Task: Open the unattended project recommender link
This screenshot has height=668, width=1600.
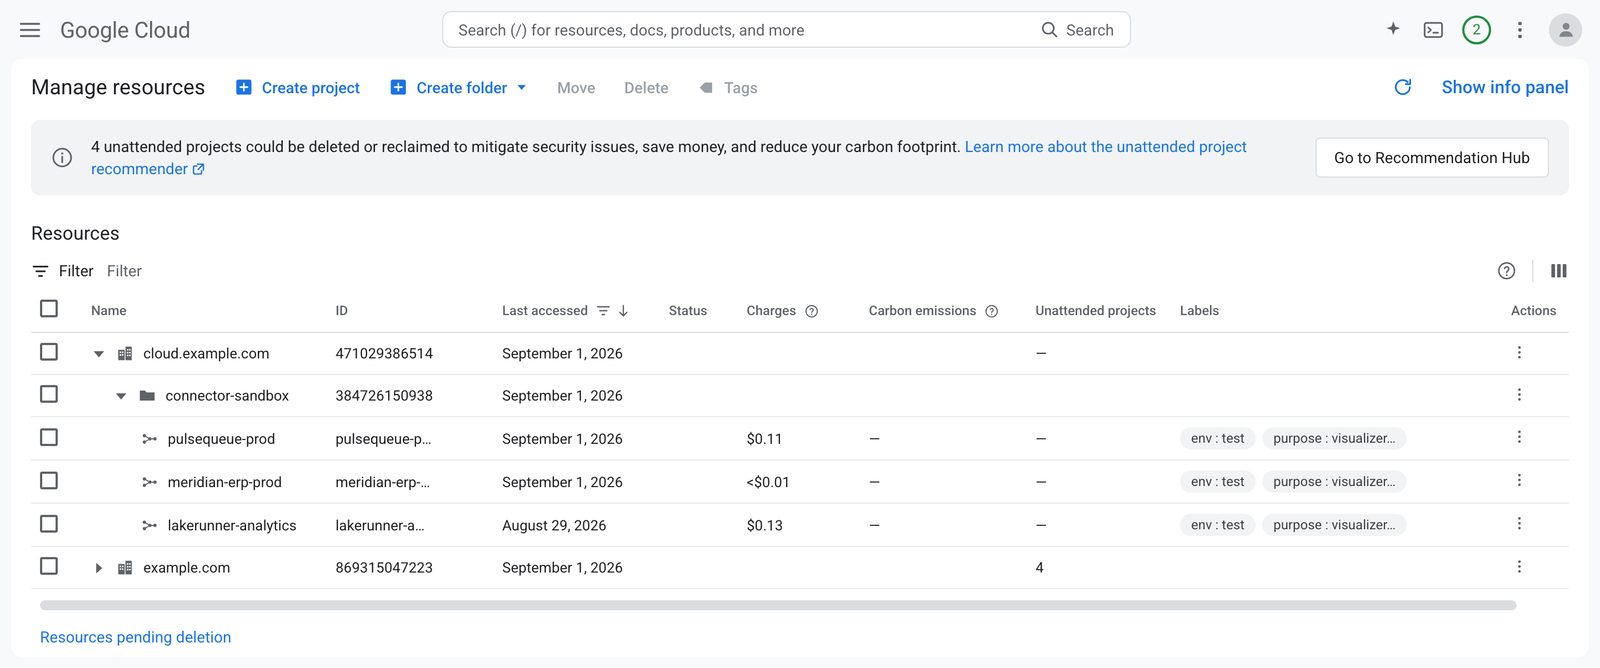Action: (x=1106, y=147)
